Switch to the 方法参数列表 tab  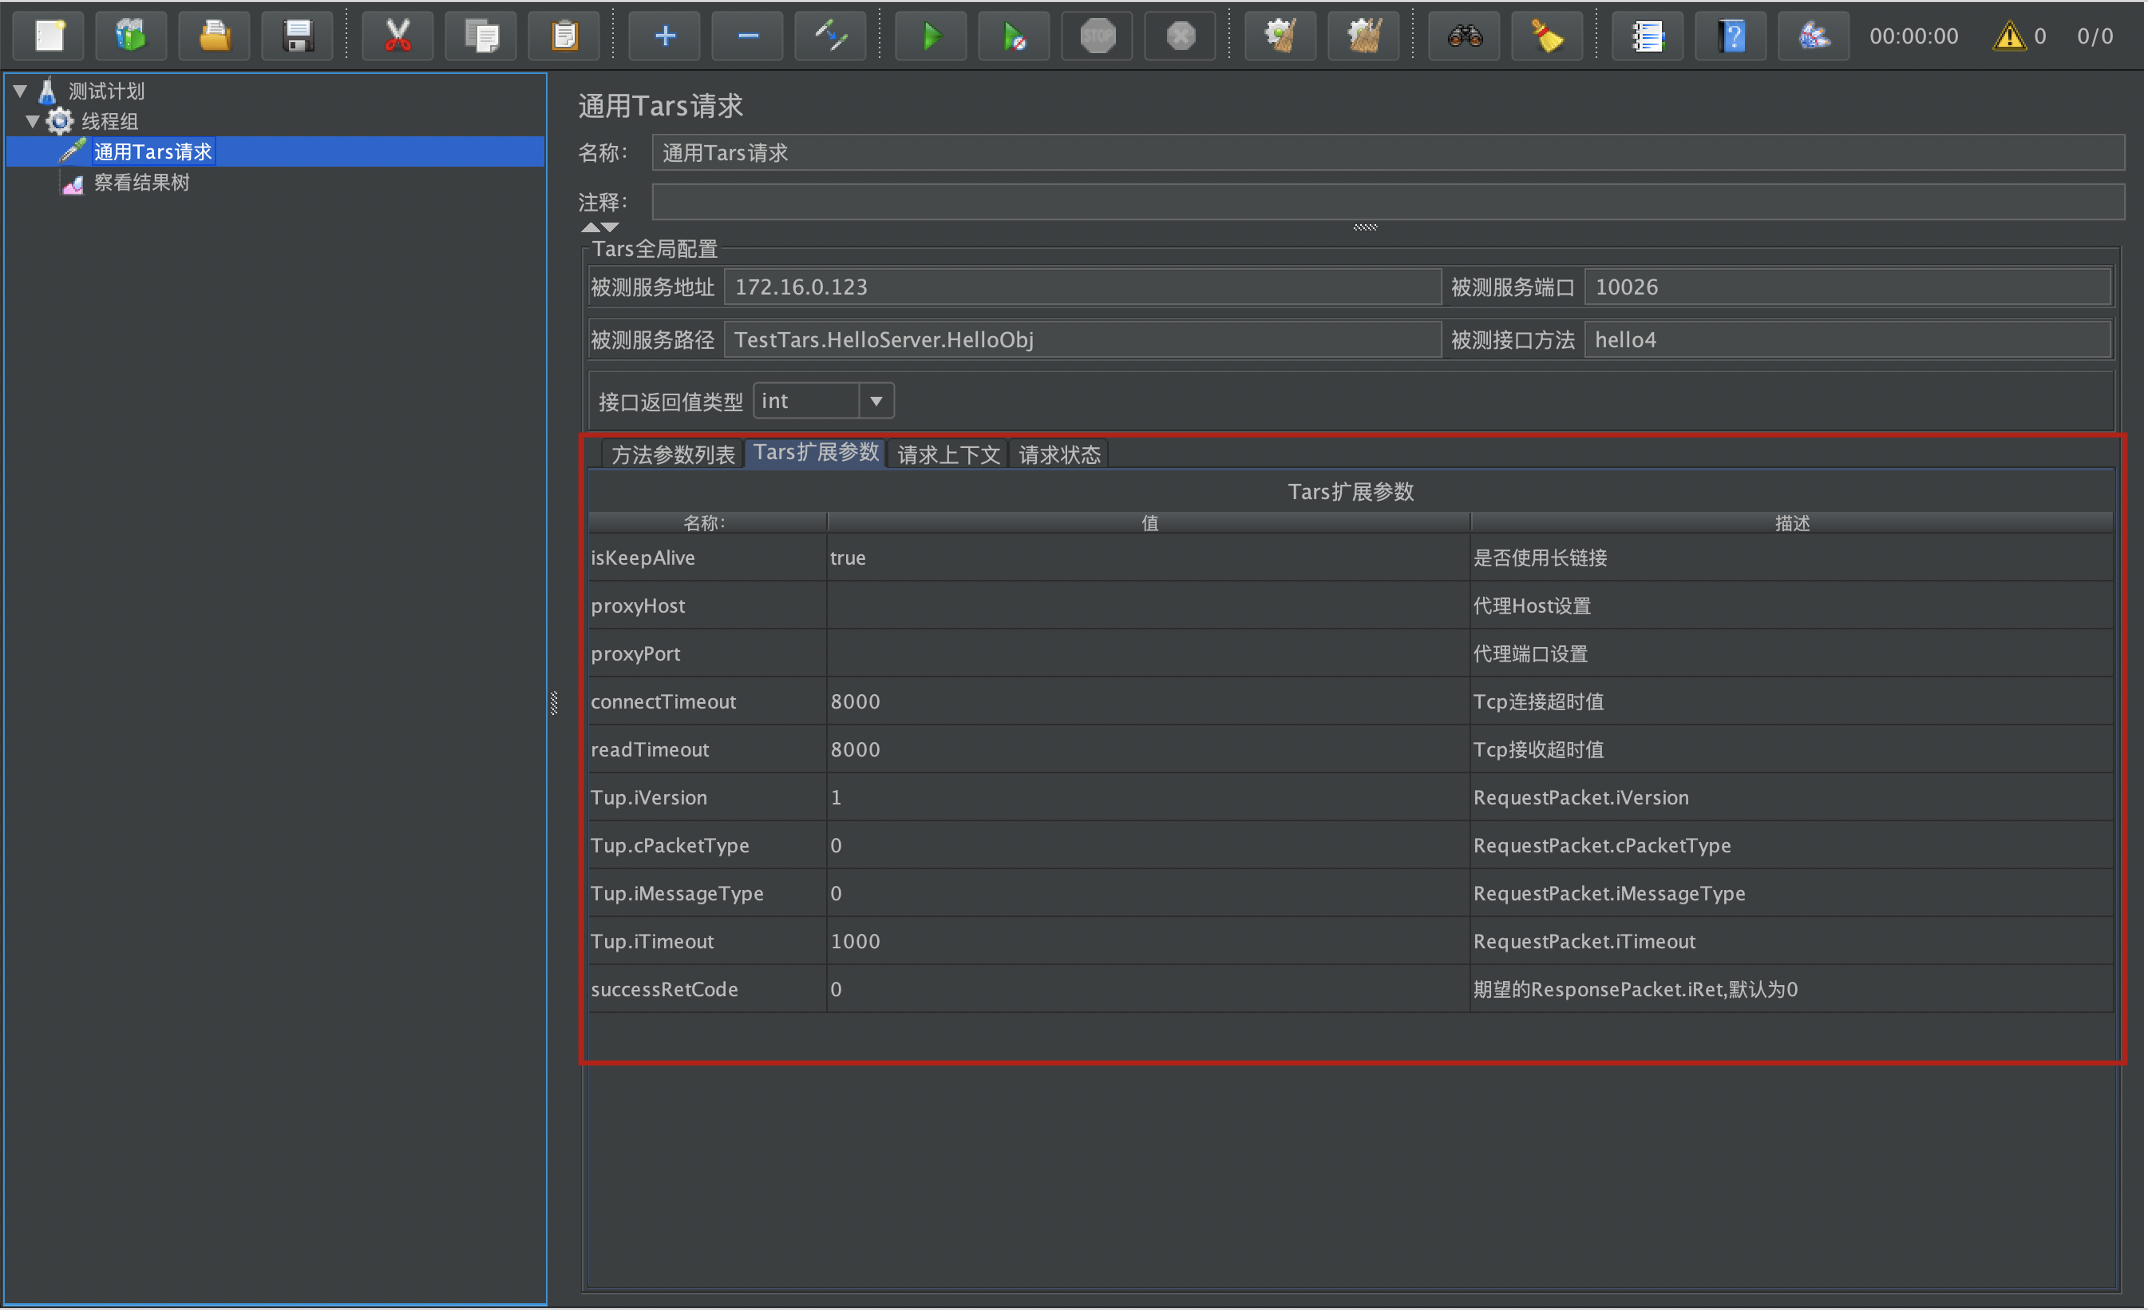point(672,455)
